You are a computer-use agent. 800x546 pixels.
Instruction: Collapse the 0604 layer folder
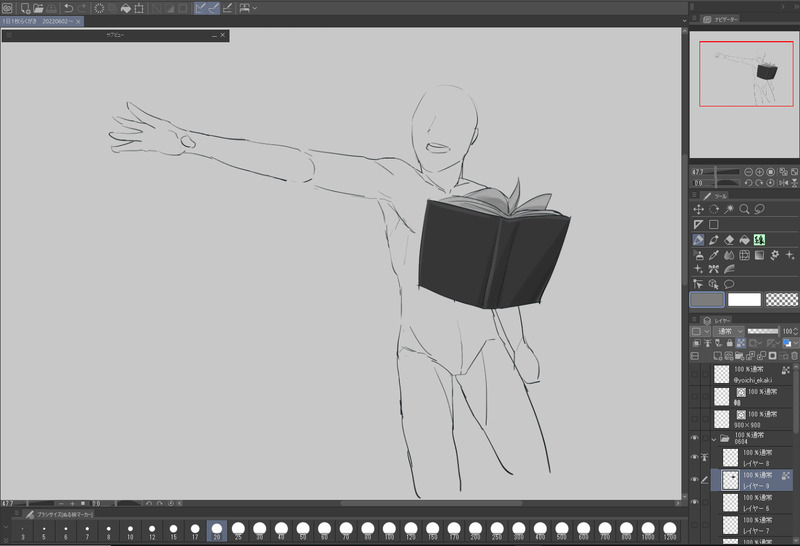click(714, 438)
